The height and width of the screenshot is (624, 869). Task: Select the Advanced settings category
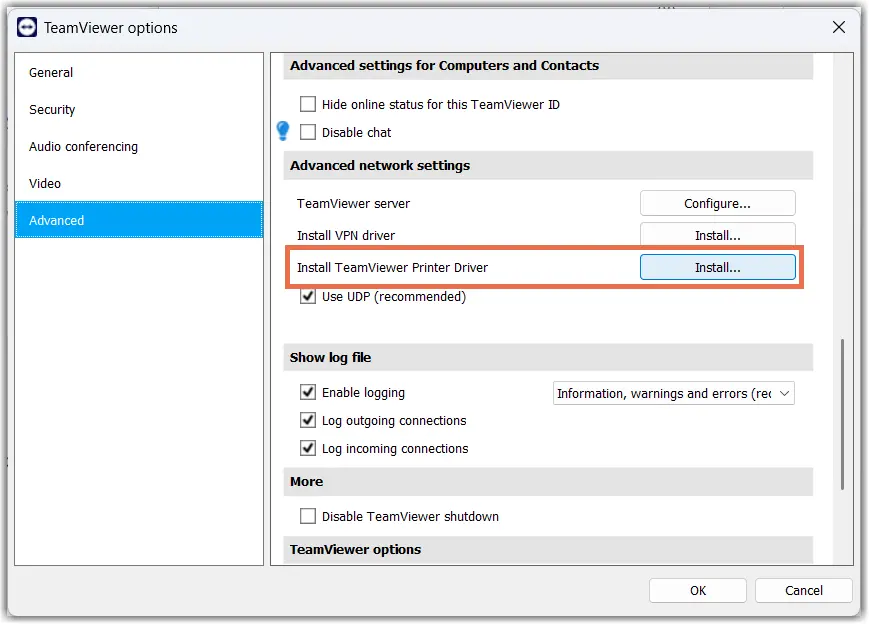[x=139, y=220]
